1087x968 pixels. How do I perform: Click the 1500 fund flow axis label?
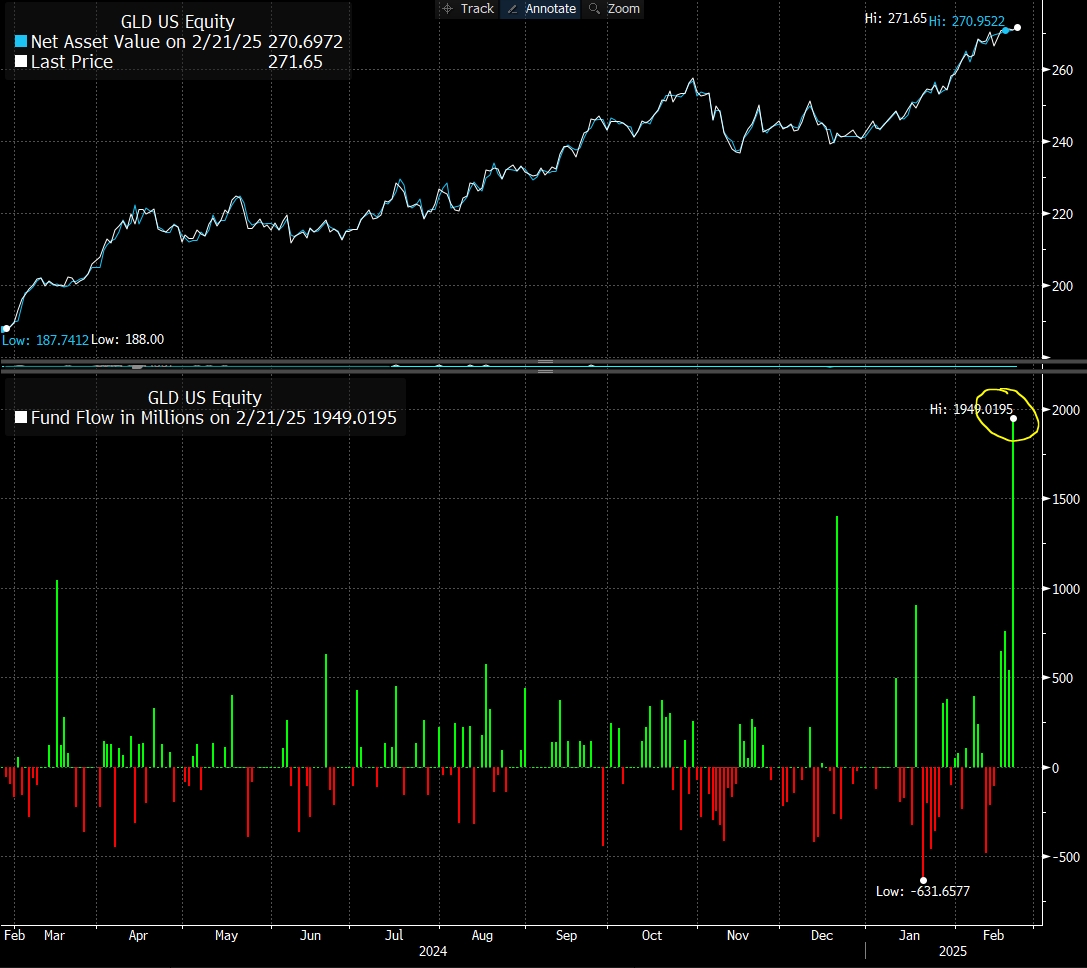pyautogui.click(x=1066, y=499)
